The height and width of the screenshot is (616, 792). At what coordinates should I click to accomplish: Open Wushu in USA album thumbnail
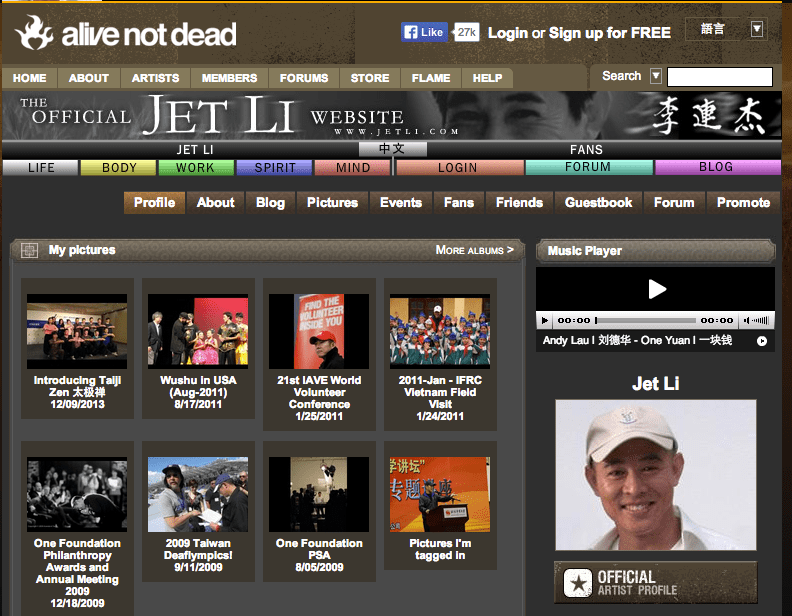click(198, 331)
